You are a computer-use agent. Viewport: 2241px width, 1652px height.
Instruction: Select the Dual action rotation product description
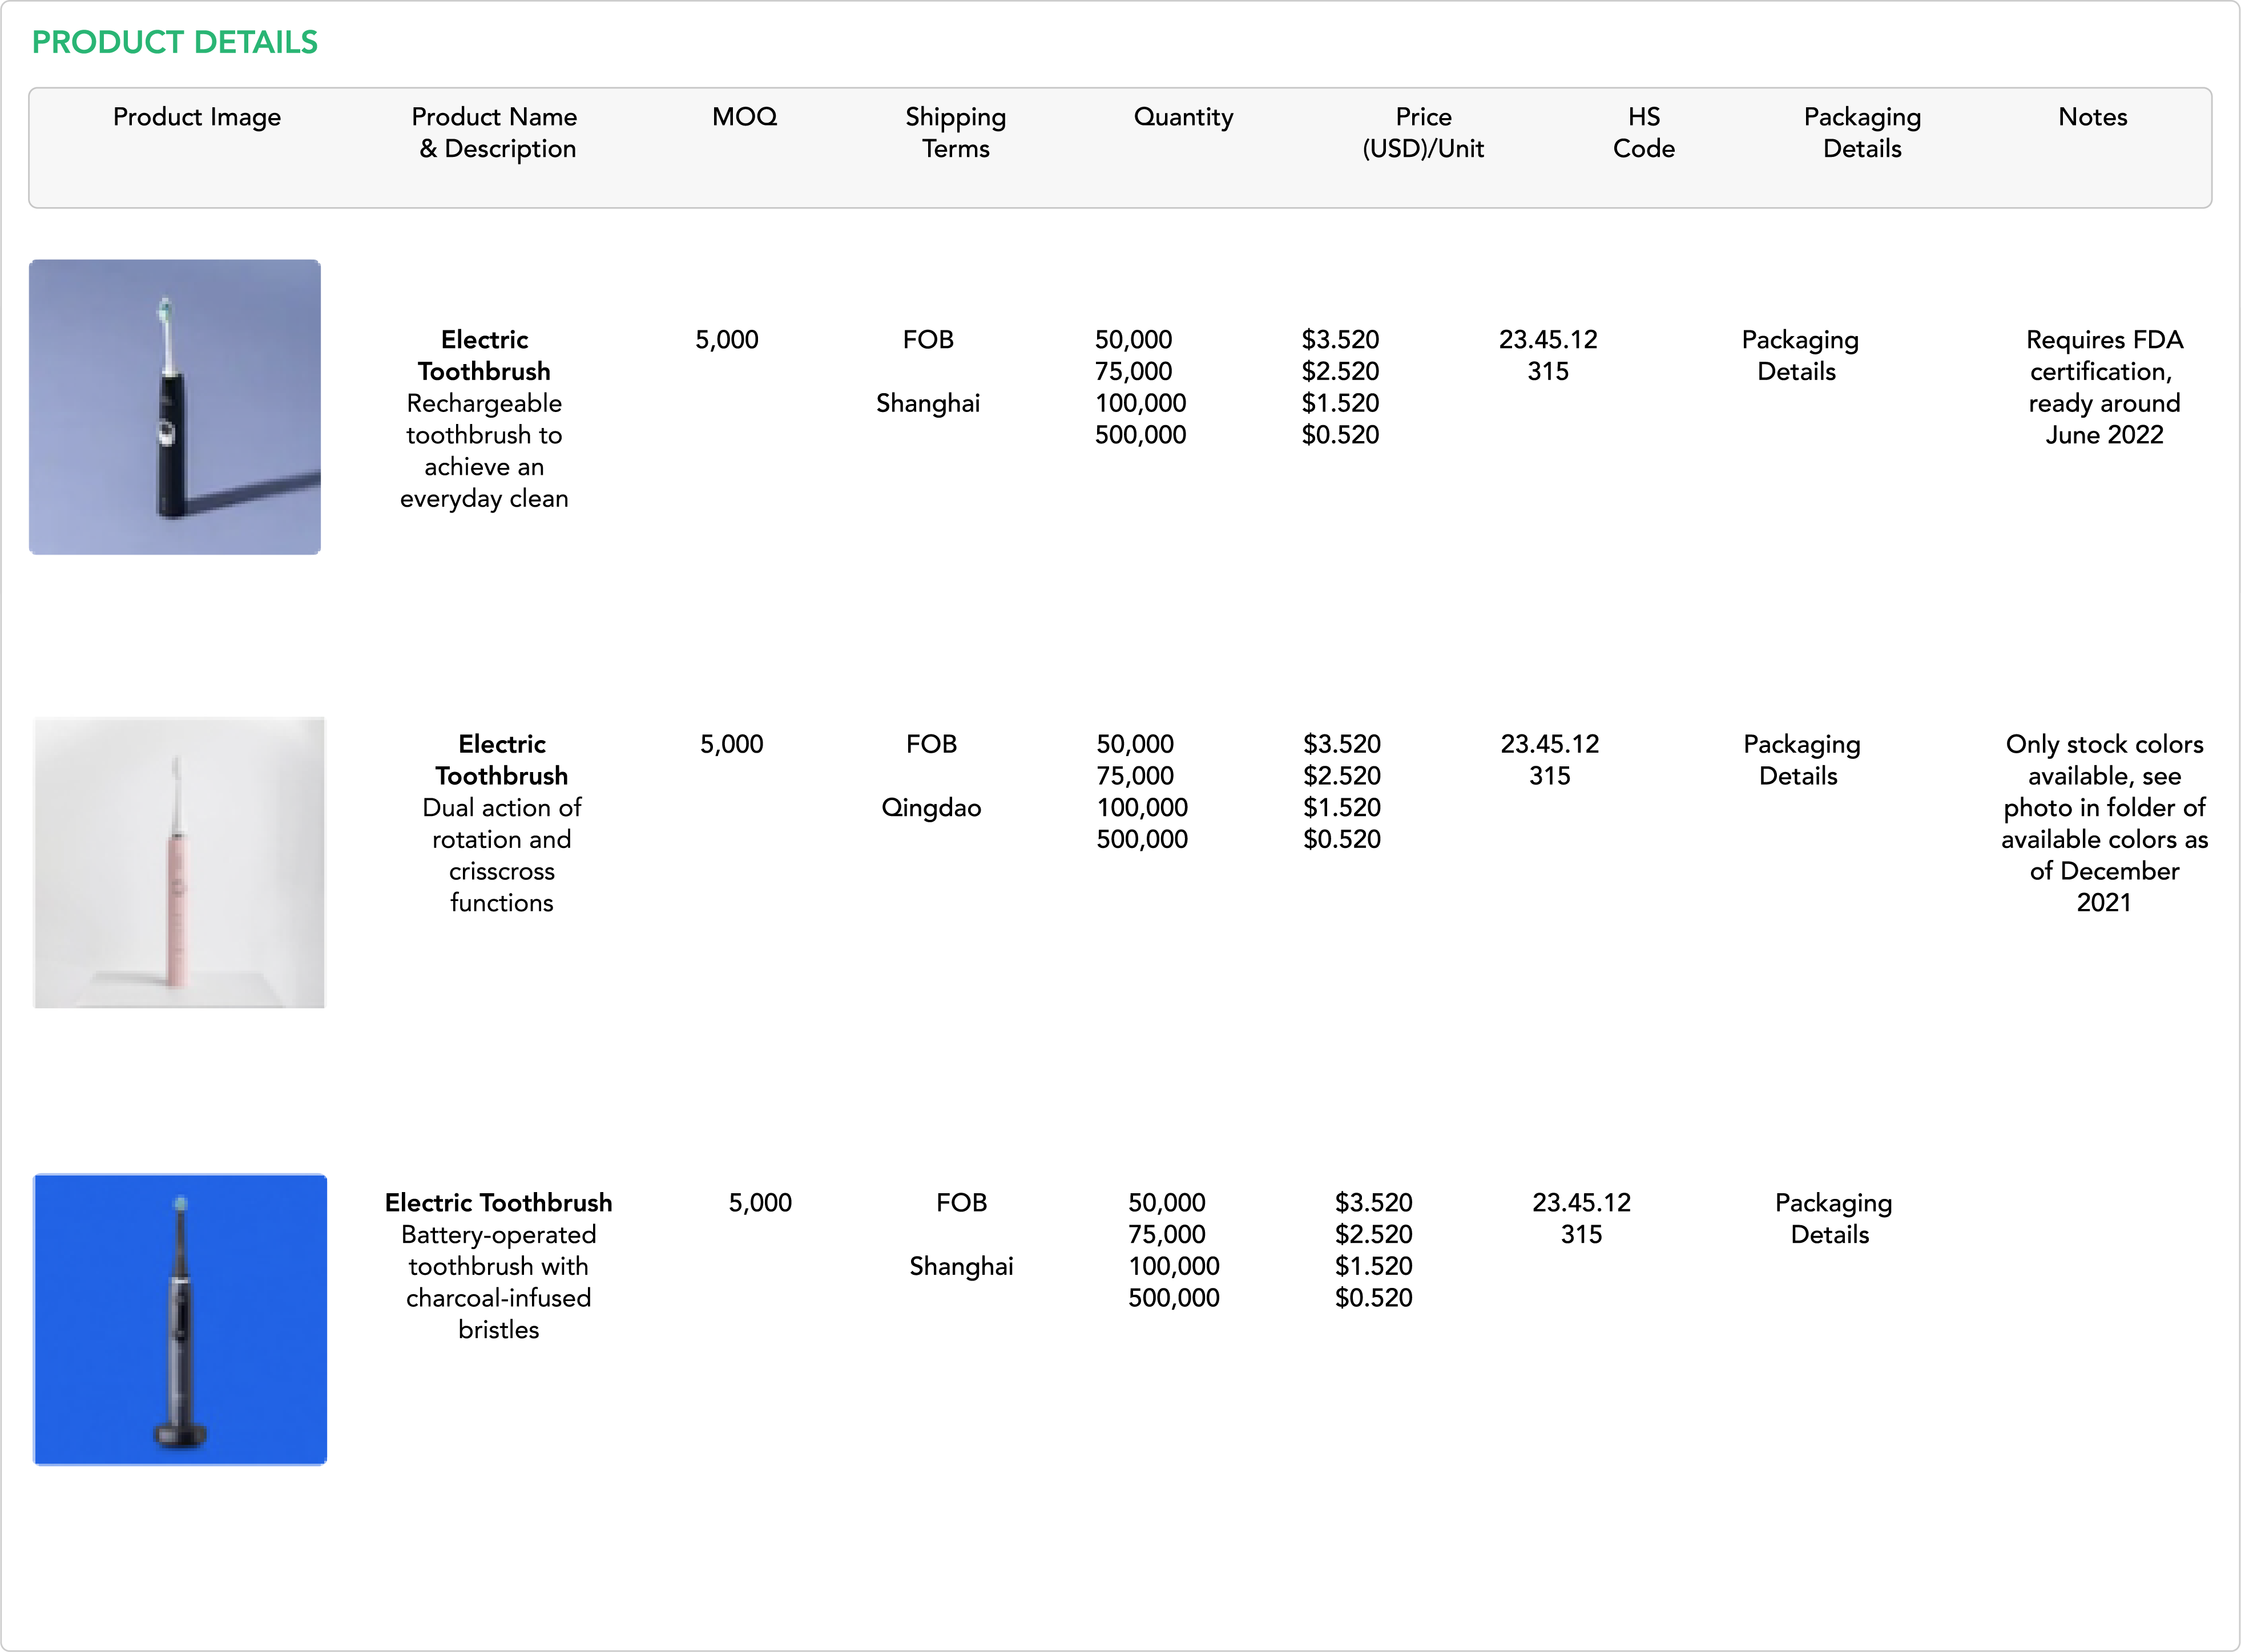[502, 855]
